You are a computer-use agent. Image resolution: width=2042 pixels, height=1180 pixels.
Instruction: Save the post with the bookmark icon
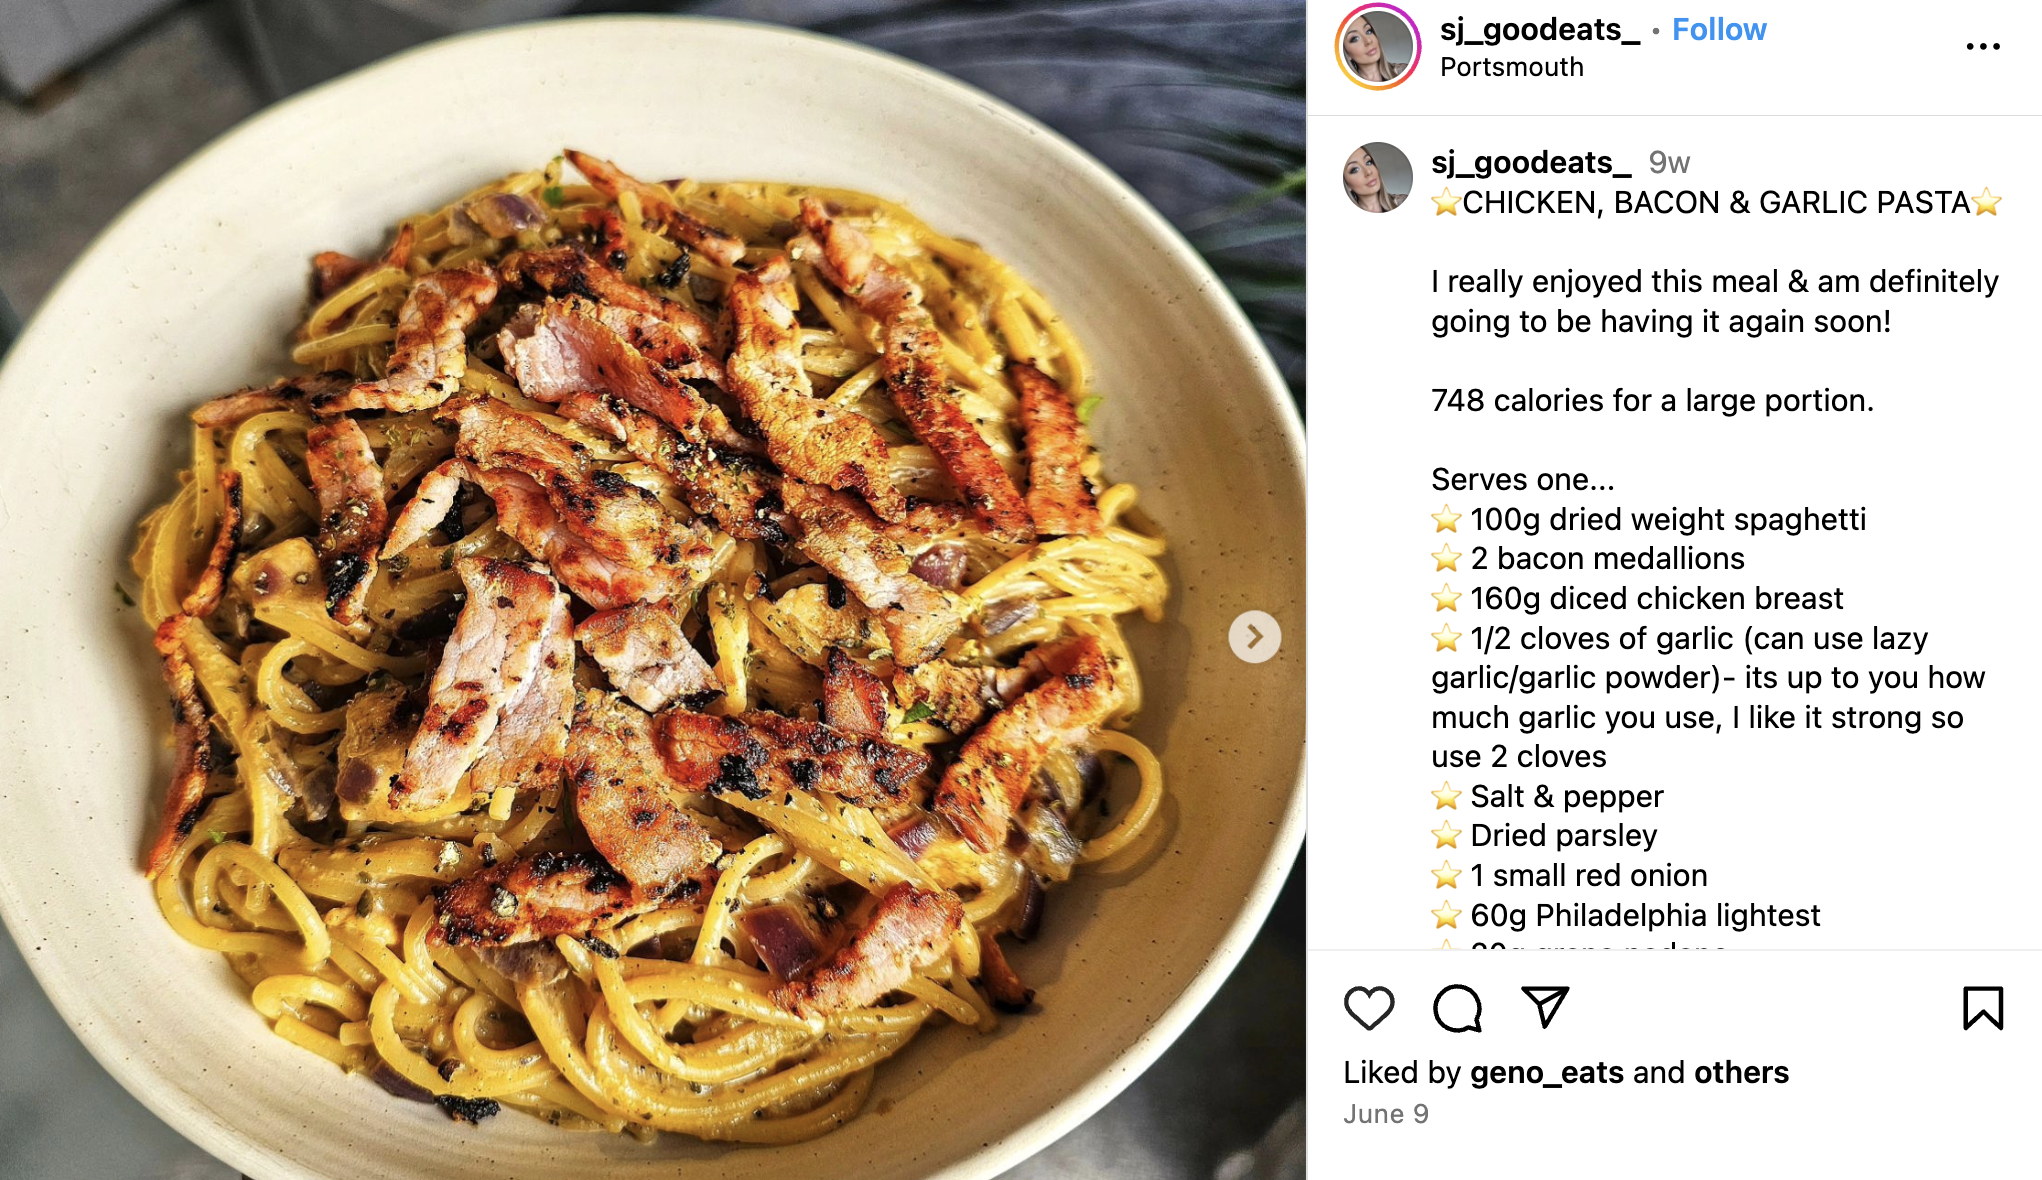coord(1983,1008)
